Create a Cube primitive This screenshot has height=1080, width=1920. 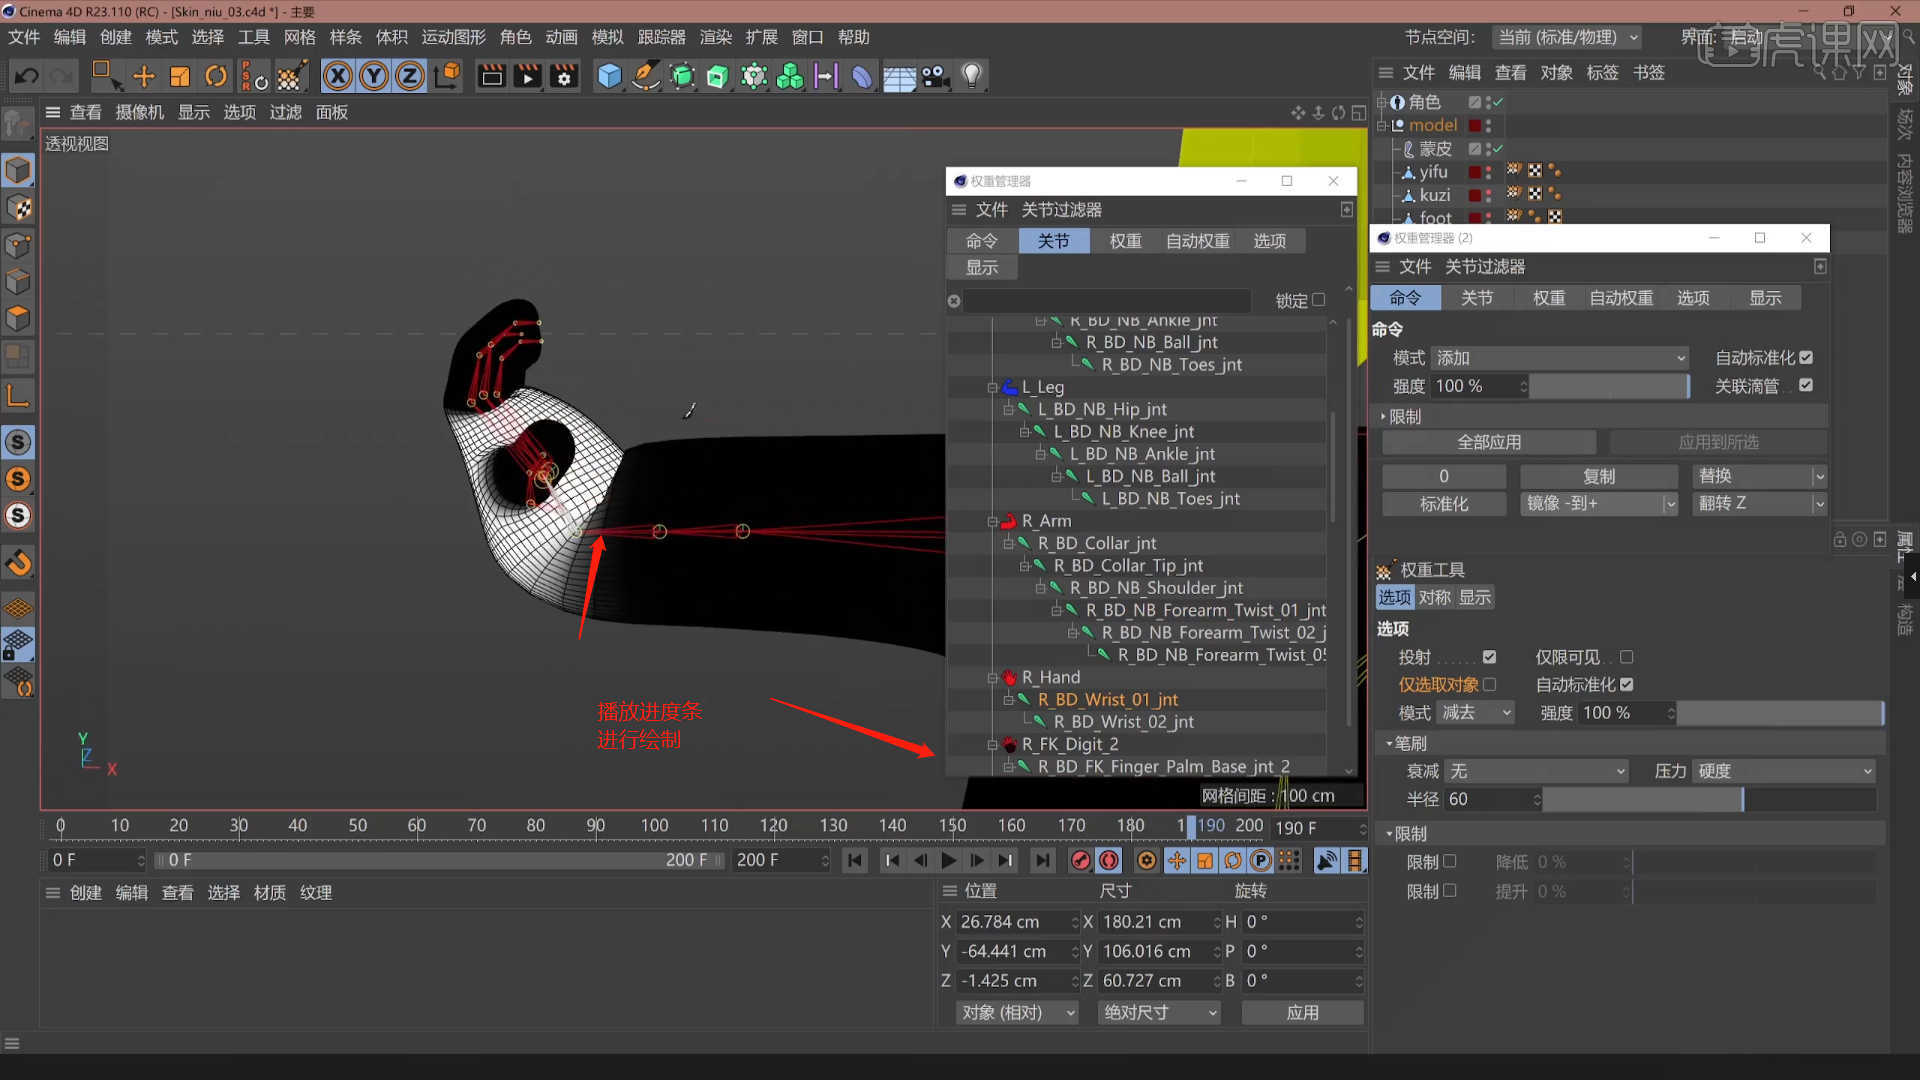tap(609, 76)
